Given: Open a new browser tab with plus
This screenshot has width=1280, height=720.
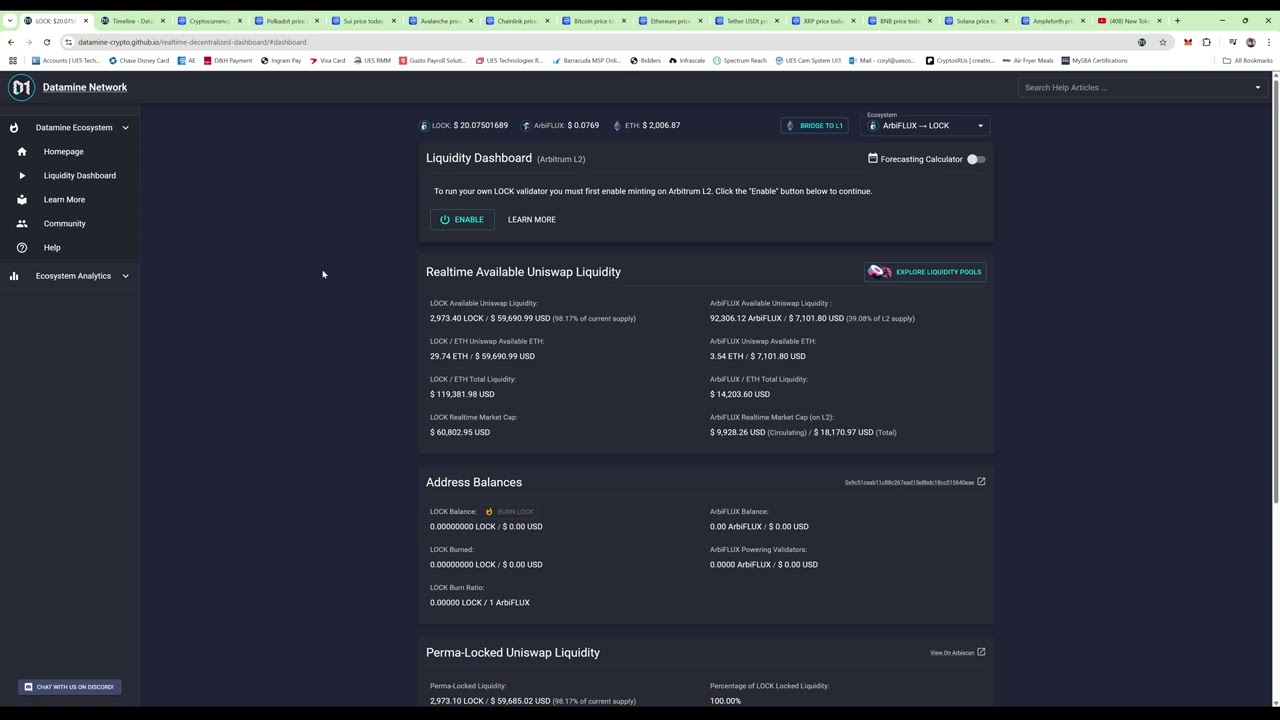Looking at the screenshot, I should 1177,21.
